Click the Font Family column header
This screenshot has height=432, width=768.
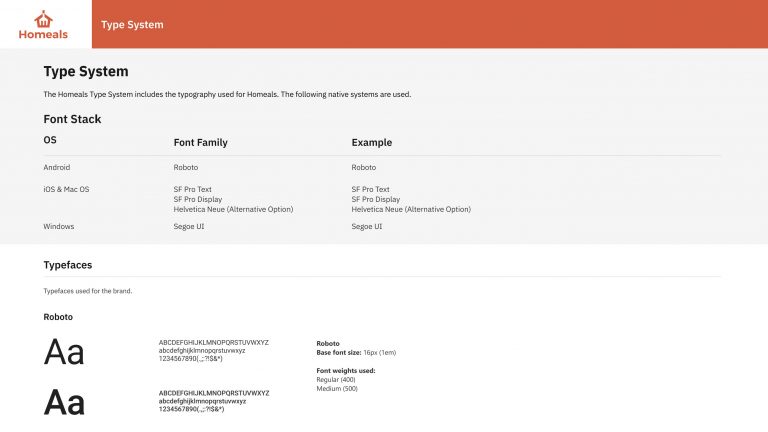pos(200,143)
